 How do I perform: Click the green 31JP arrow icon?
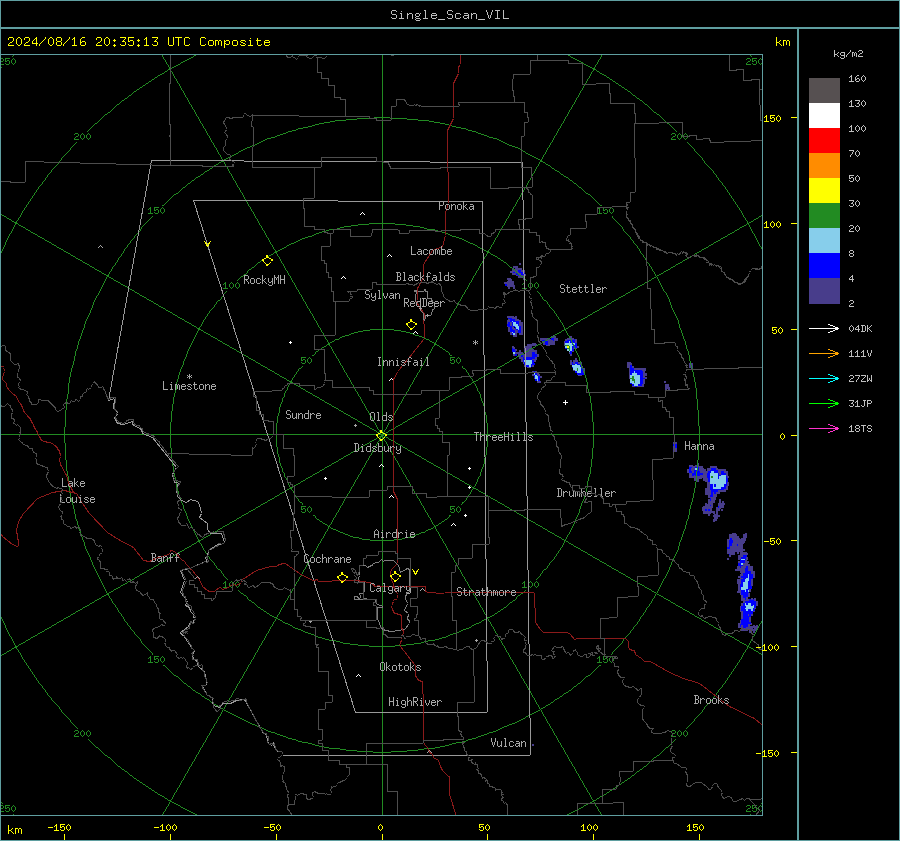(x=824, y=404)
